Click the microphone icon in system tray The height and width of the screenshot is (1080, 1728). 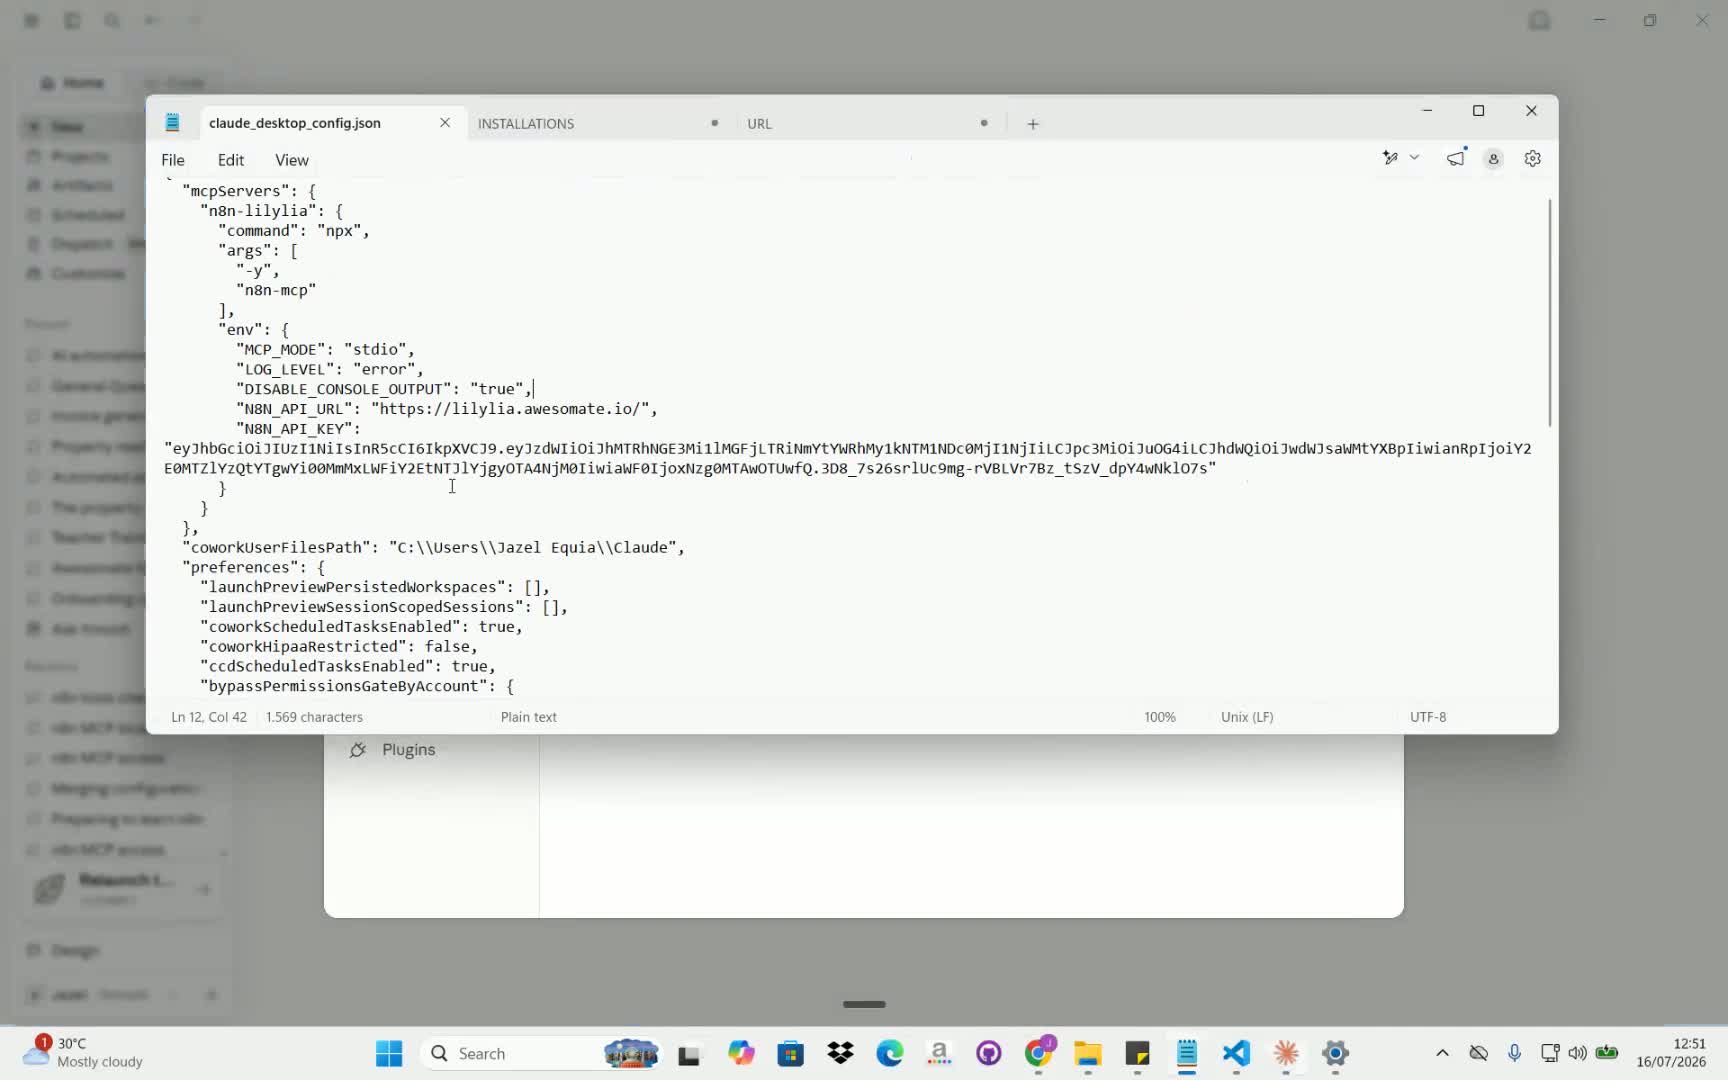[x=1514, y=1053]
